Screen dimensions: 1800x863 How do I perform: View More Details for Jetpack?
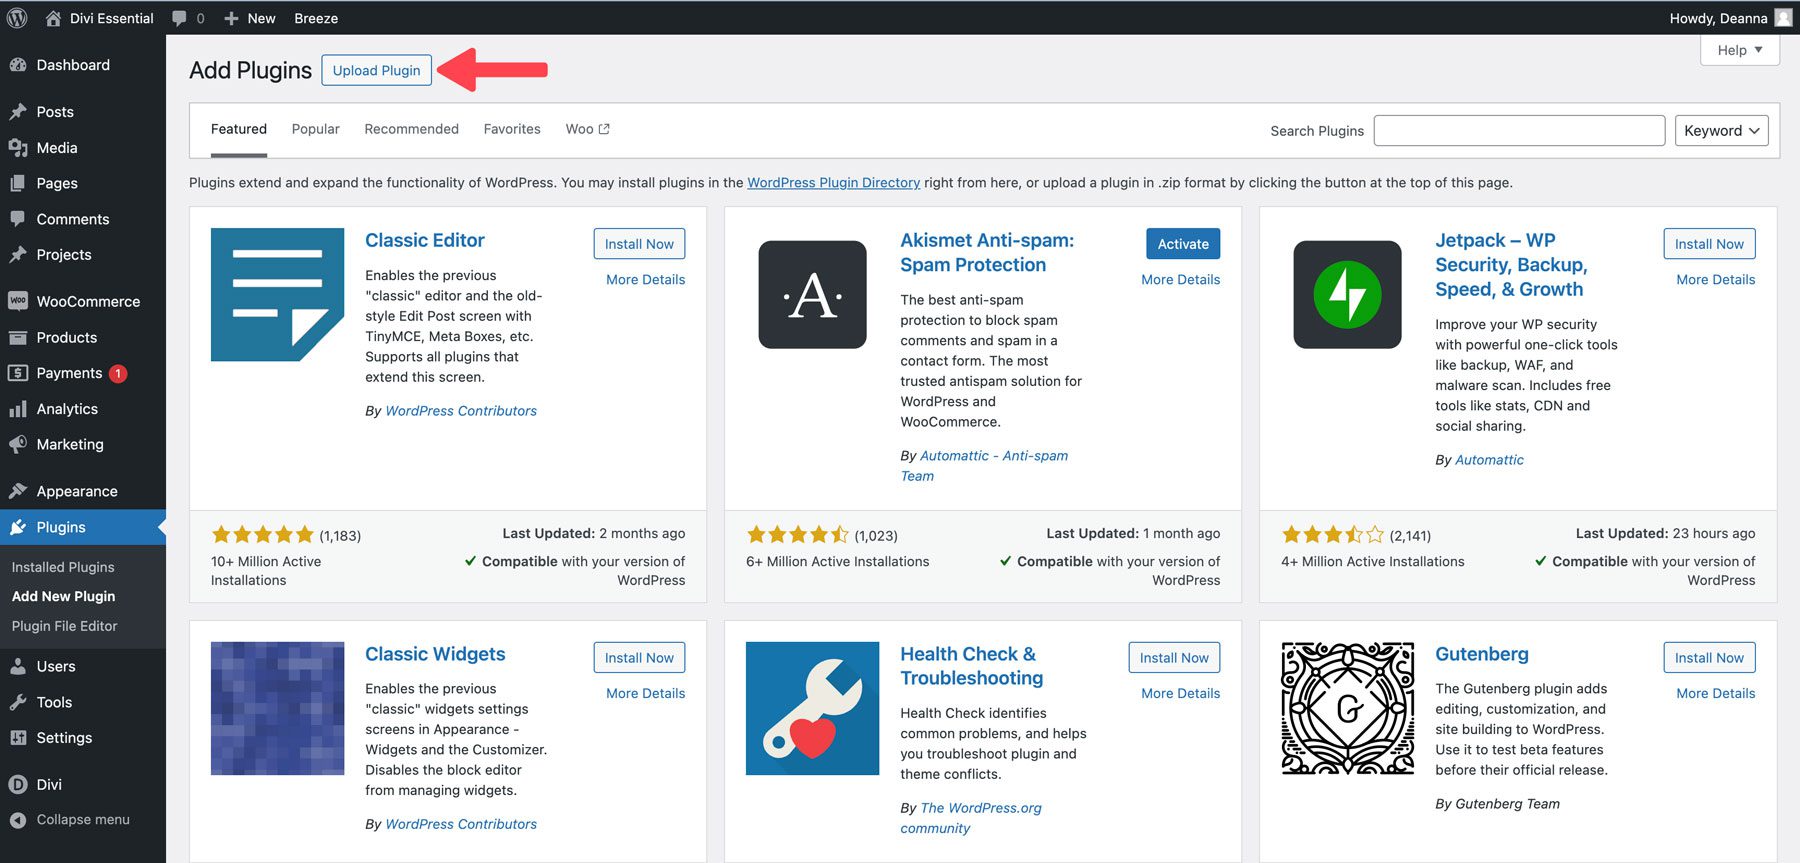pyautogui.click(x=1716, y=280)
